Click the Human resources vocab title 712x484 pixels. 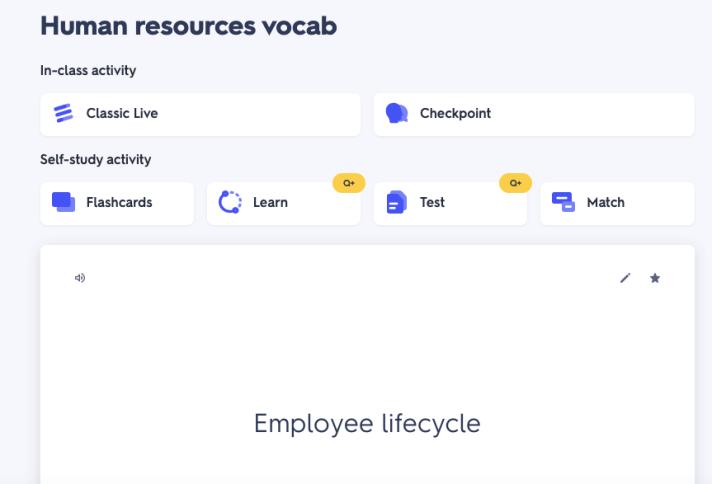click(x=188, y=26)
